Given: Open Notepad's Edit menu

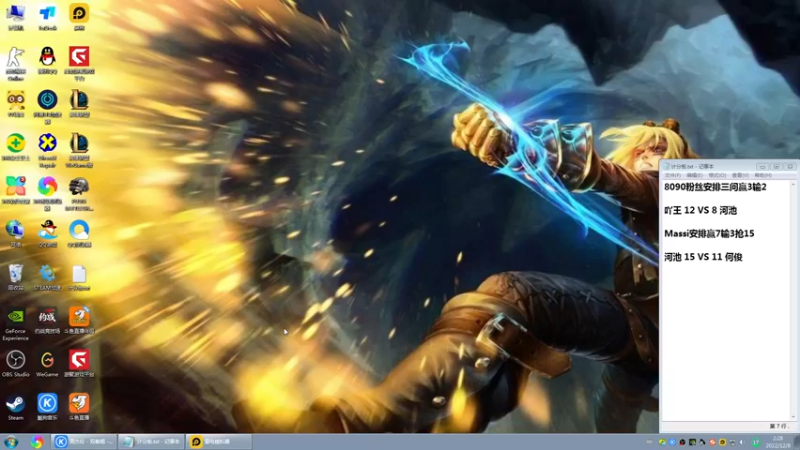Looking at the screenshot, I should click(694, 175).
